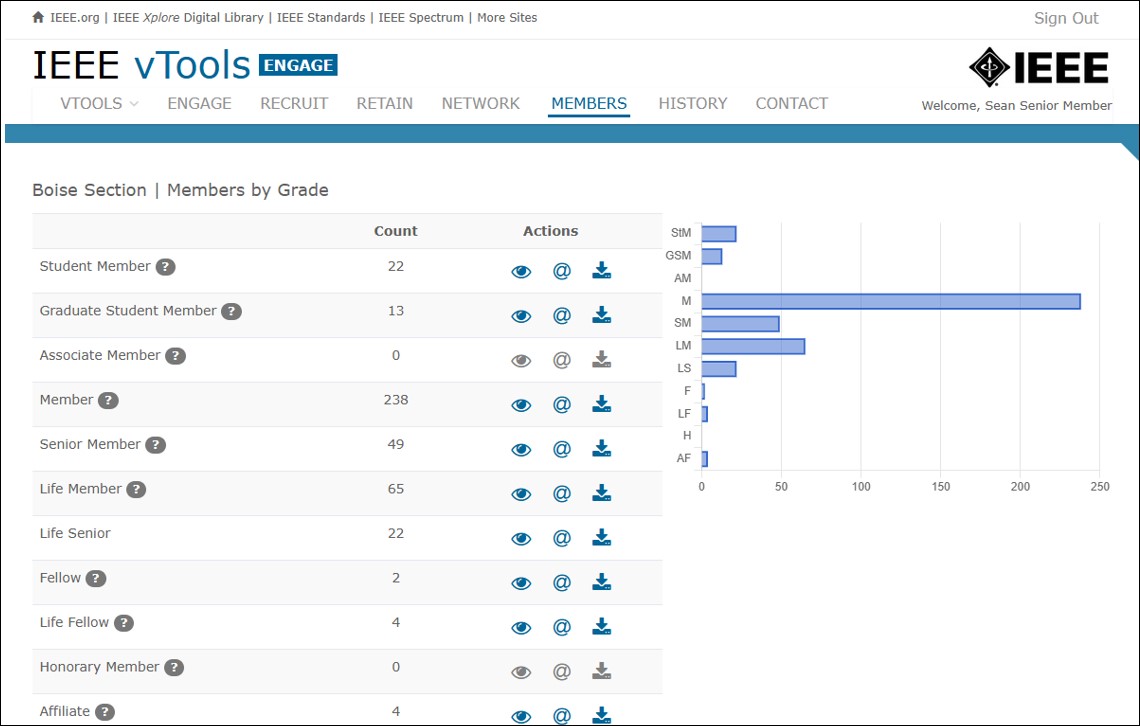The height and width of the screenshot is (726, 1140).
Task: Open help for Graduate Student Member grade
Action: pos(231,311)
